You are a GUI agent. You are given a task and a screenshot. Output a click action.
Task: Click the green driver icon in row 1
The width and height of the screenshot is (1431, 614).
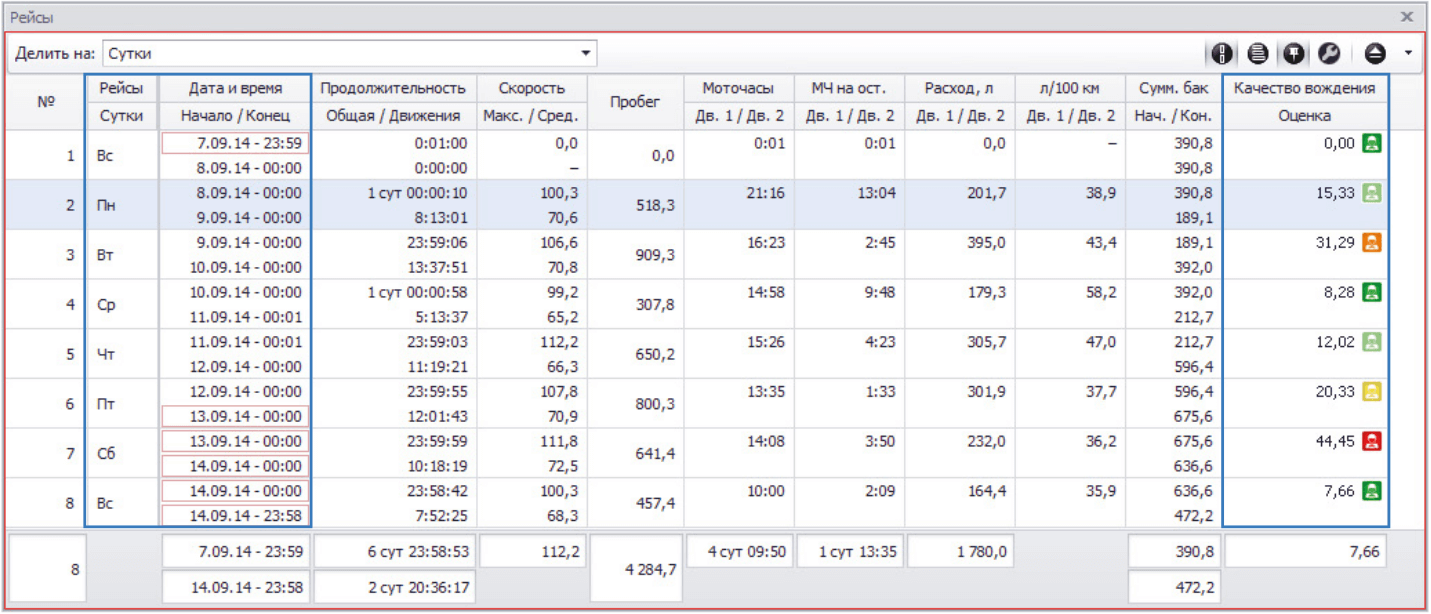point(1372,143)
